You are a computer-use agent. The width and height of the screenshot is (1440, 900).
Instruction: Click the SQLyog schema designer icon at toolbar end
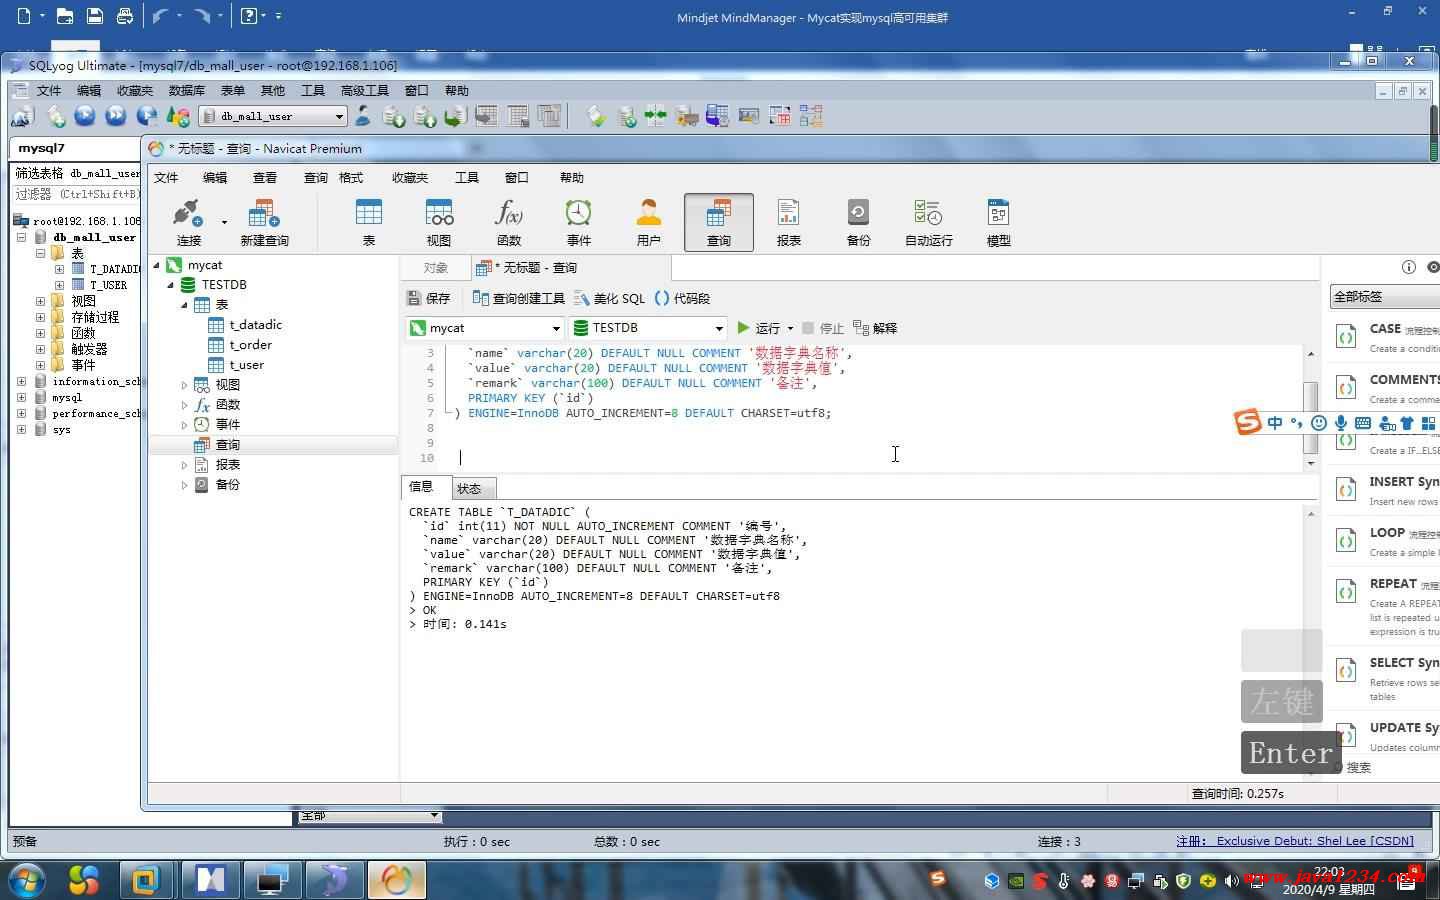tap(811, 116)
